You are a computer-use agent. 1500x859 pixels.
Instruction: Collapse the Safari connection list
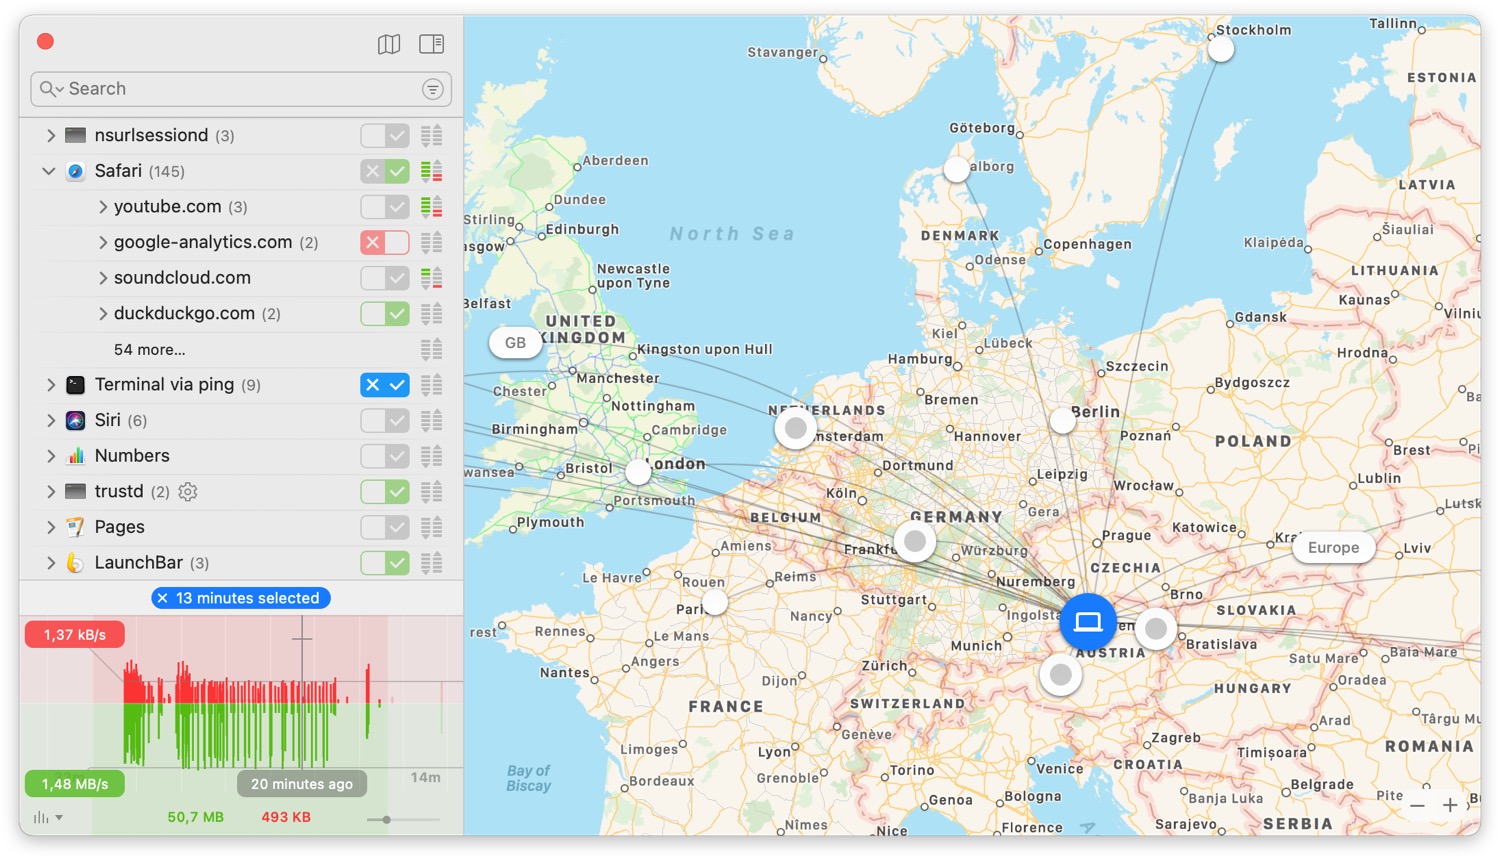(x=49, y=171)
